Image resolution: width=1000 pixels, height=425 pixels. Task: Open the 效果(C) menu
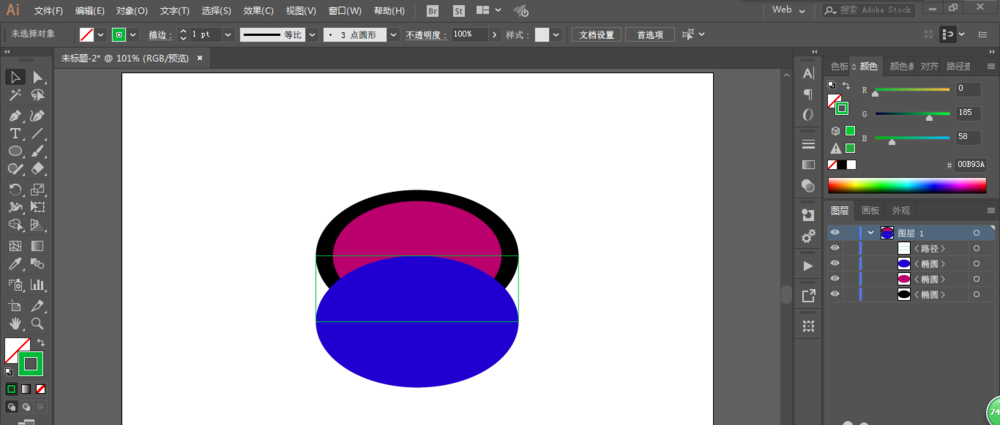pos(258,11)
